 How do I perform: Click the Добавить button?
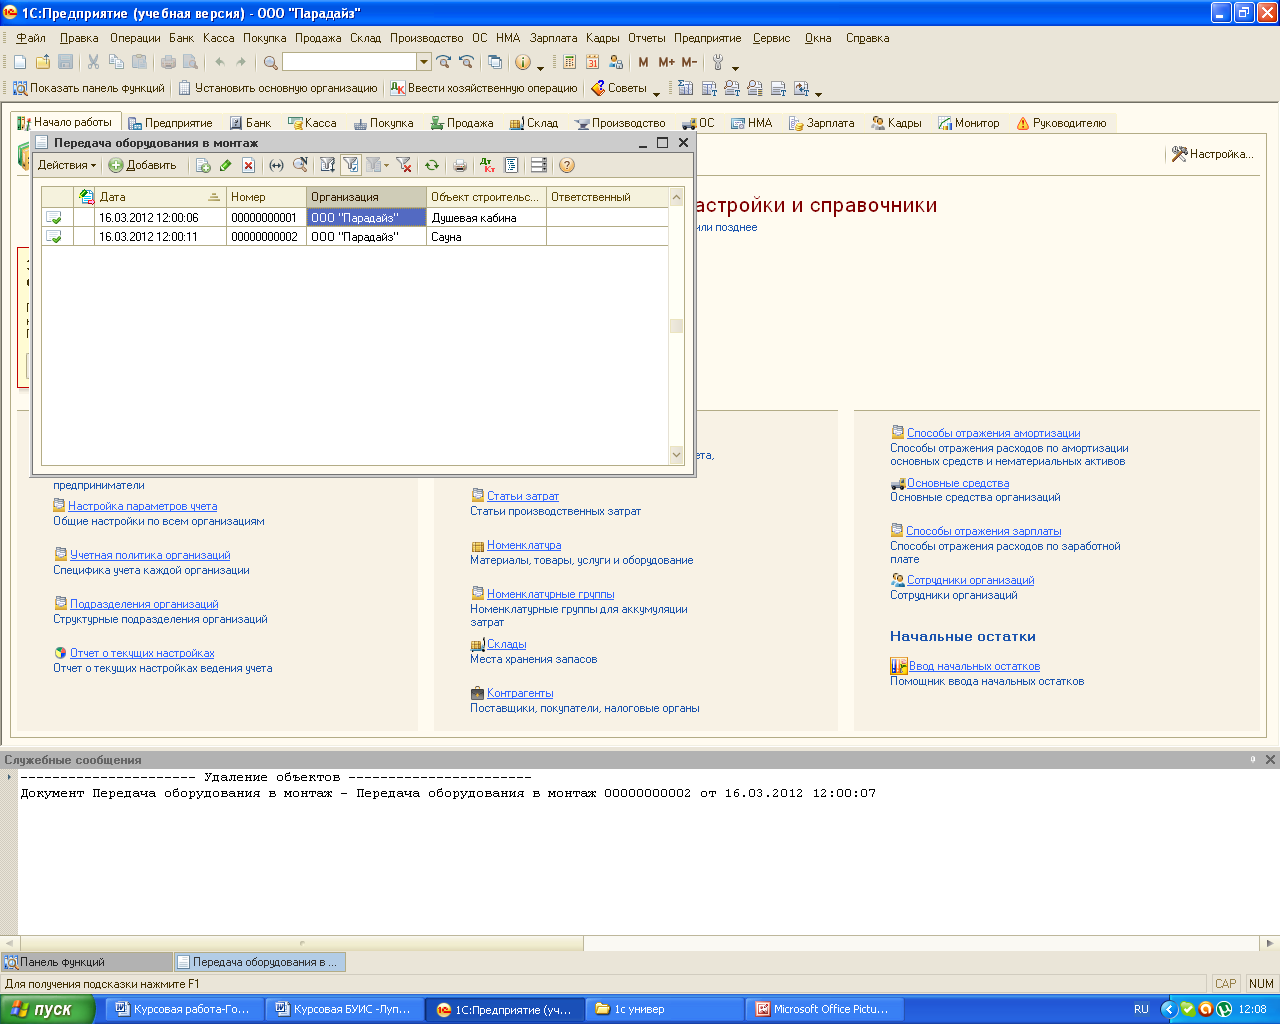pyautogui.click(x=142, y=166)
